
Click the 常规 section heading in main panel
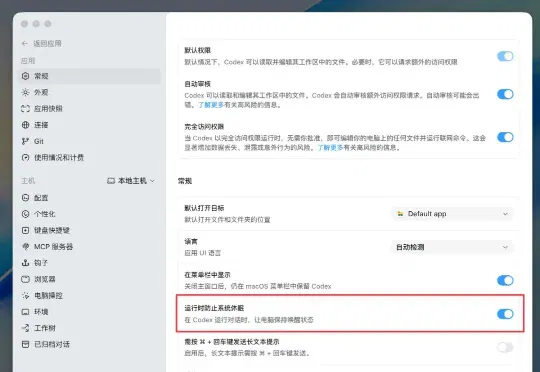click(x=185, y=181)
